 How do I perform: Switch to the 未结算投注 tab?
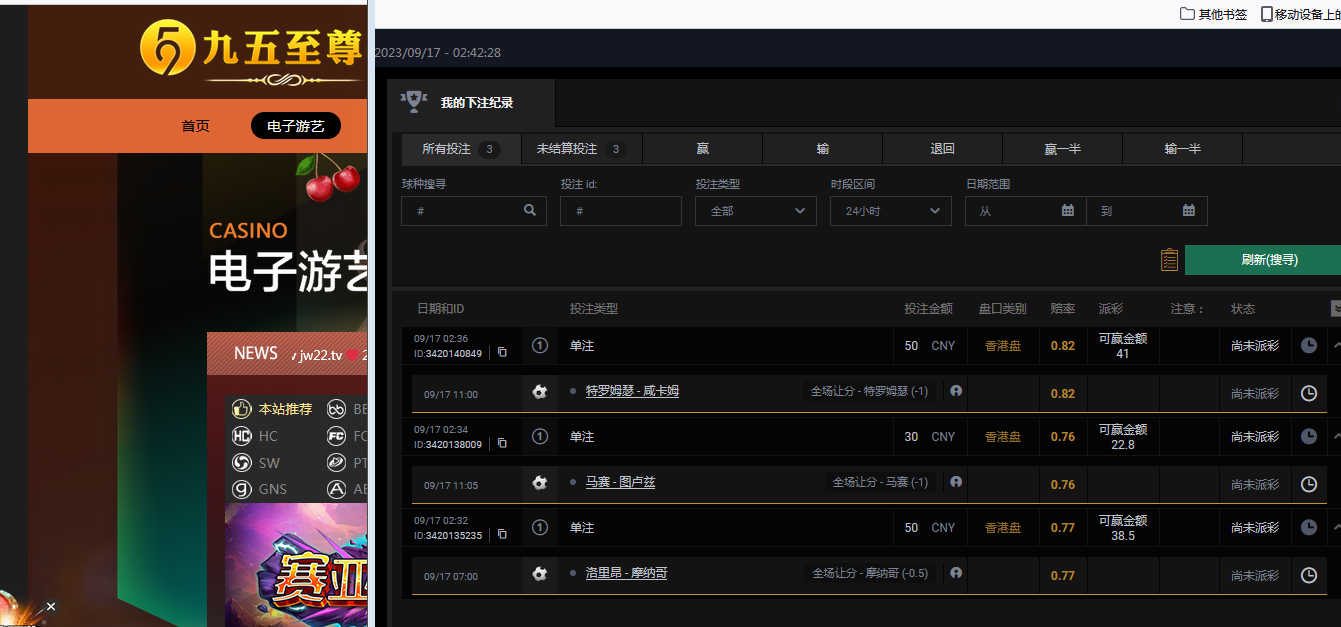tap(581, 149)
